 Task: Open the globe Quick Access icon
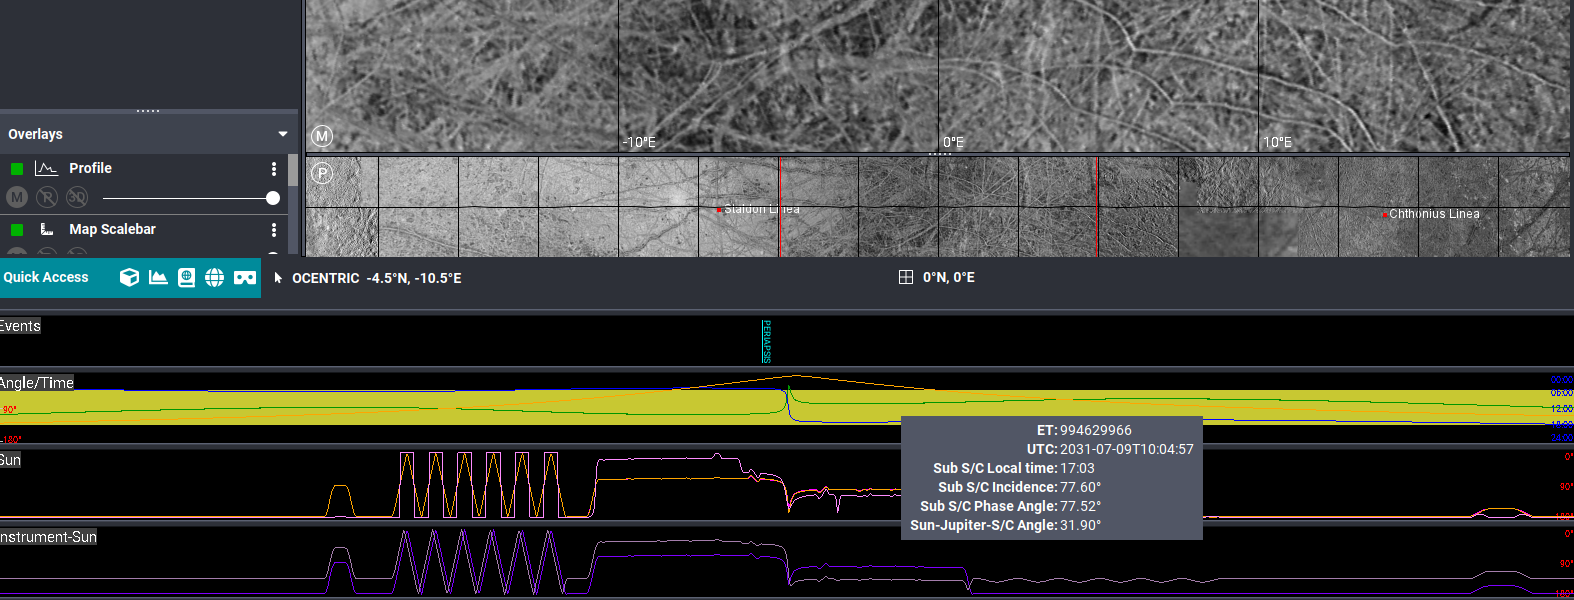coord(215,277)
